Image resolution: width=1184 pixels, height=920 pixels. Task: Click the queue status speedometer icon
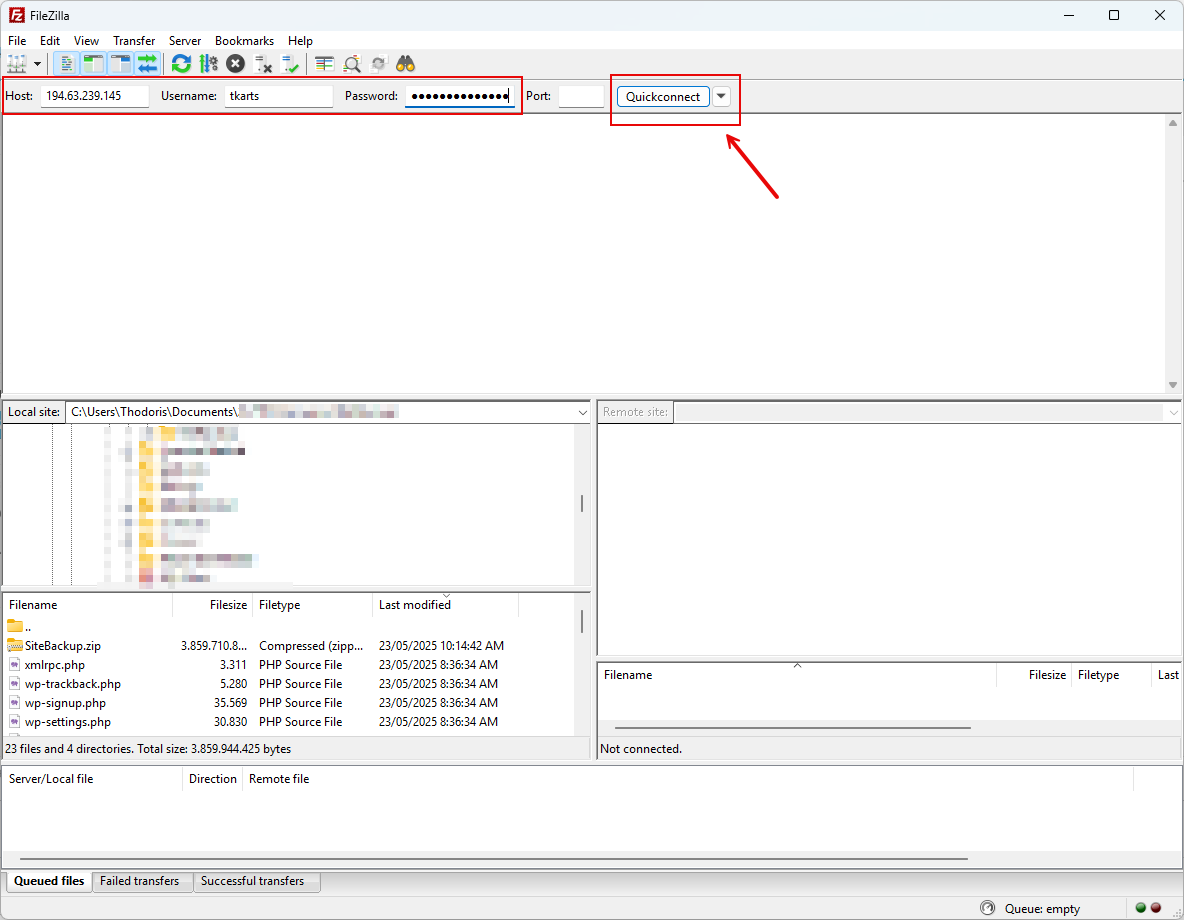tap(987, 908)
